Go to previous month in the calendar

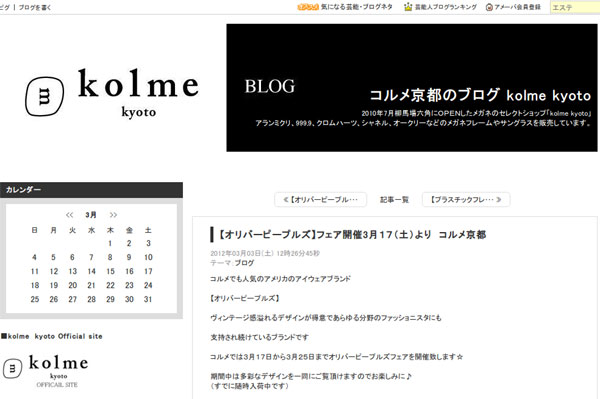coord(69,215)
